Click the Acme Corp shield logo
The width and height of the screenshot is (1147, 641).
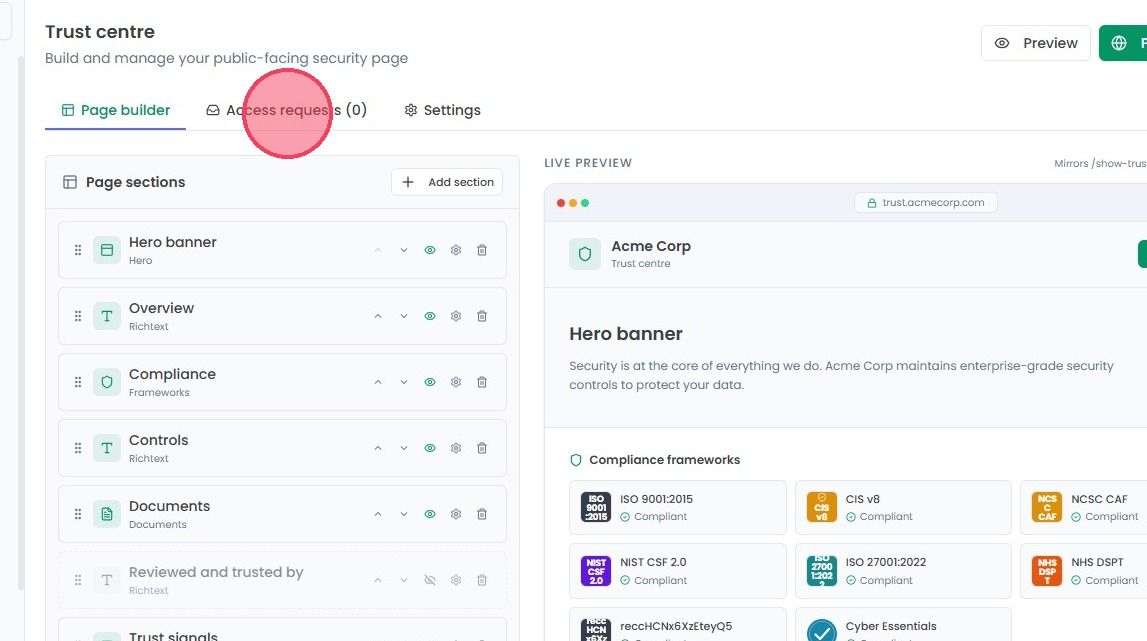point(584,254)
